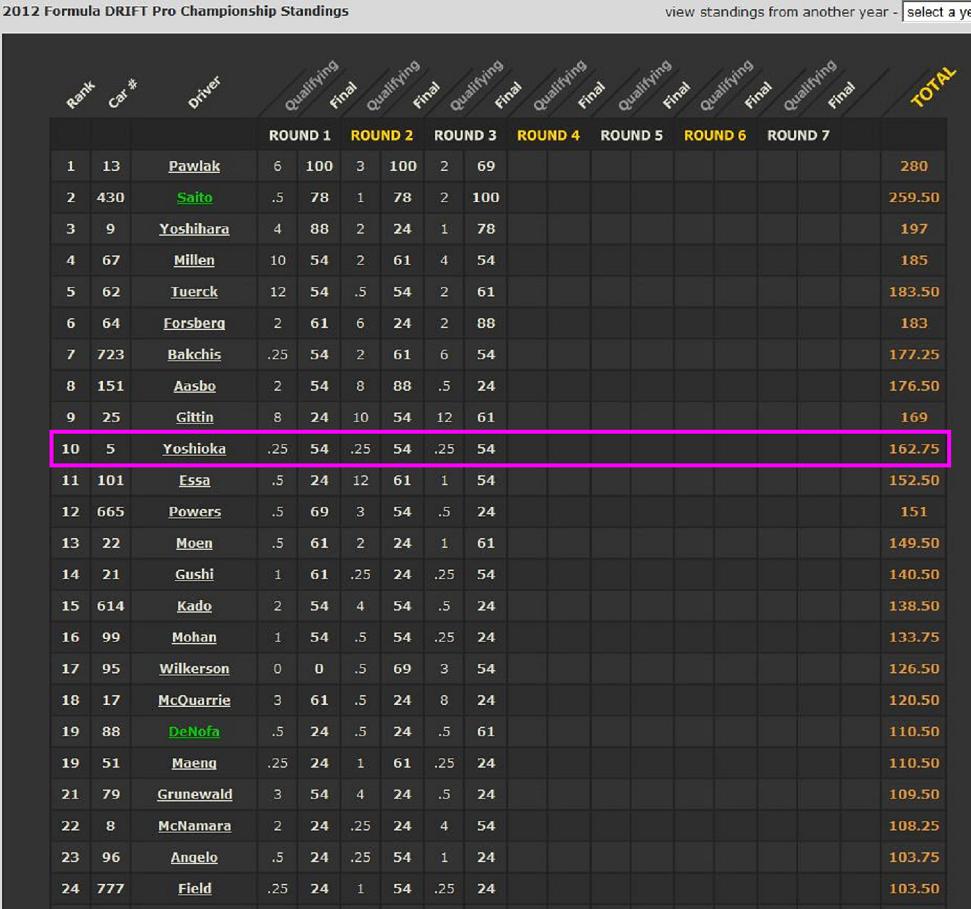Select the DeNofa driver link
Screen dimensions: 971x909
pos(194,732)
